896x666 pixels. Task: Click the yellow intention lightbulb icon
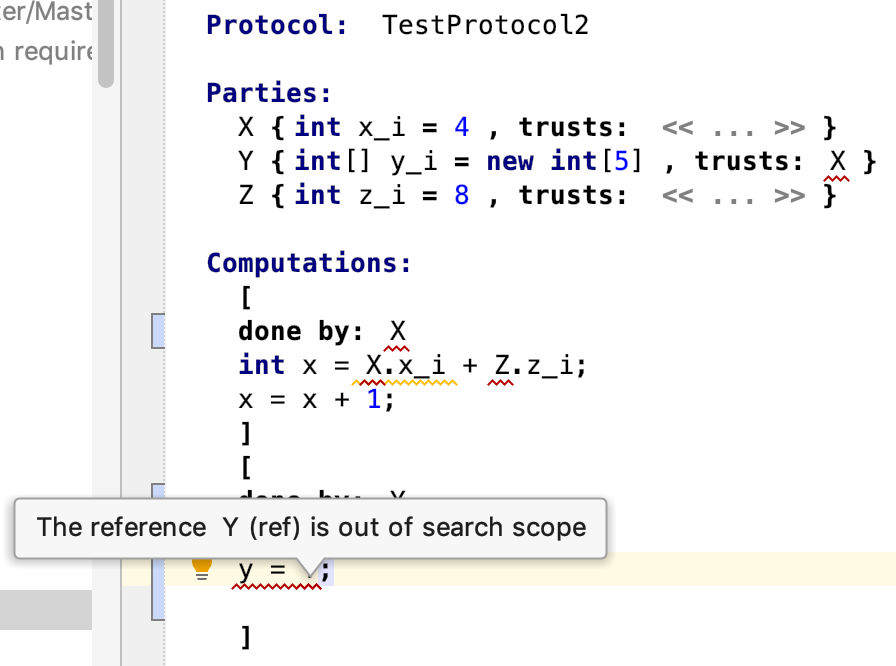point(202,569)
